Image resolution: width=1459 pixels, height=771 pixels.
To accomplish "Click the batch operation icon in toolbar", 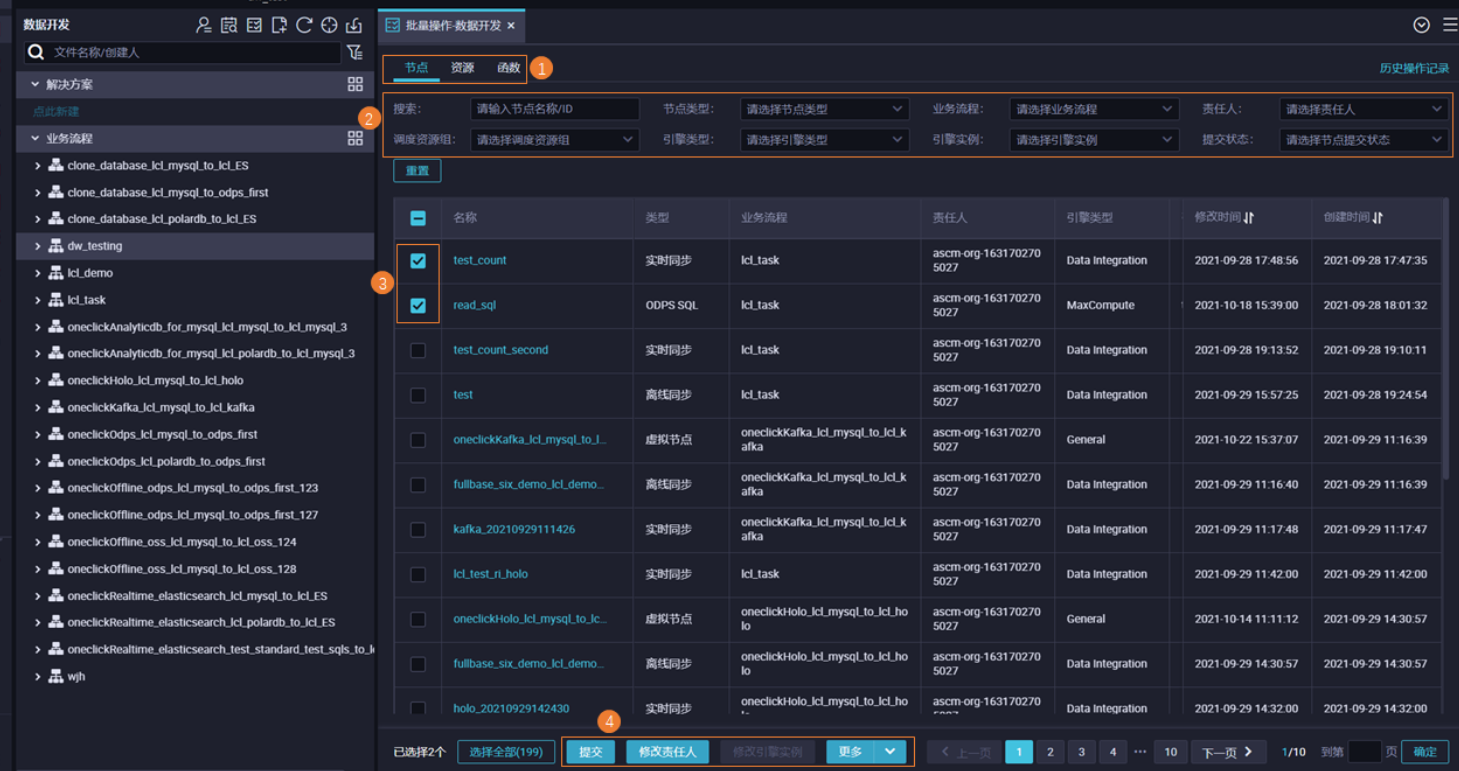I will coord(254,25).
